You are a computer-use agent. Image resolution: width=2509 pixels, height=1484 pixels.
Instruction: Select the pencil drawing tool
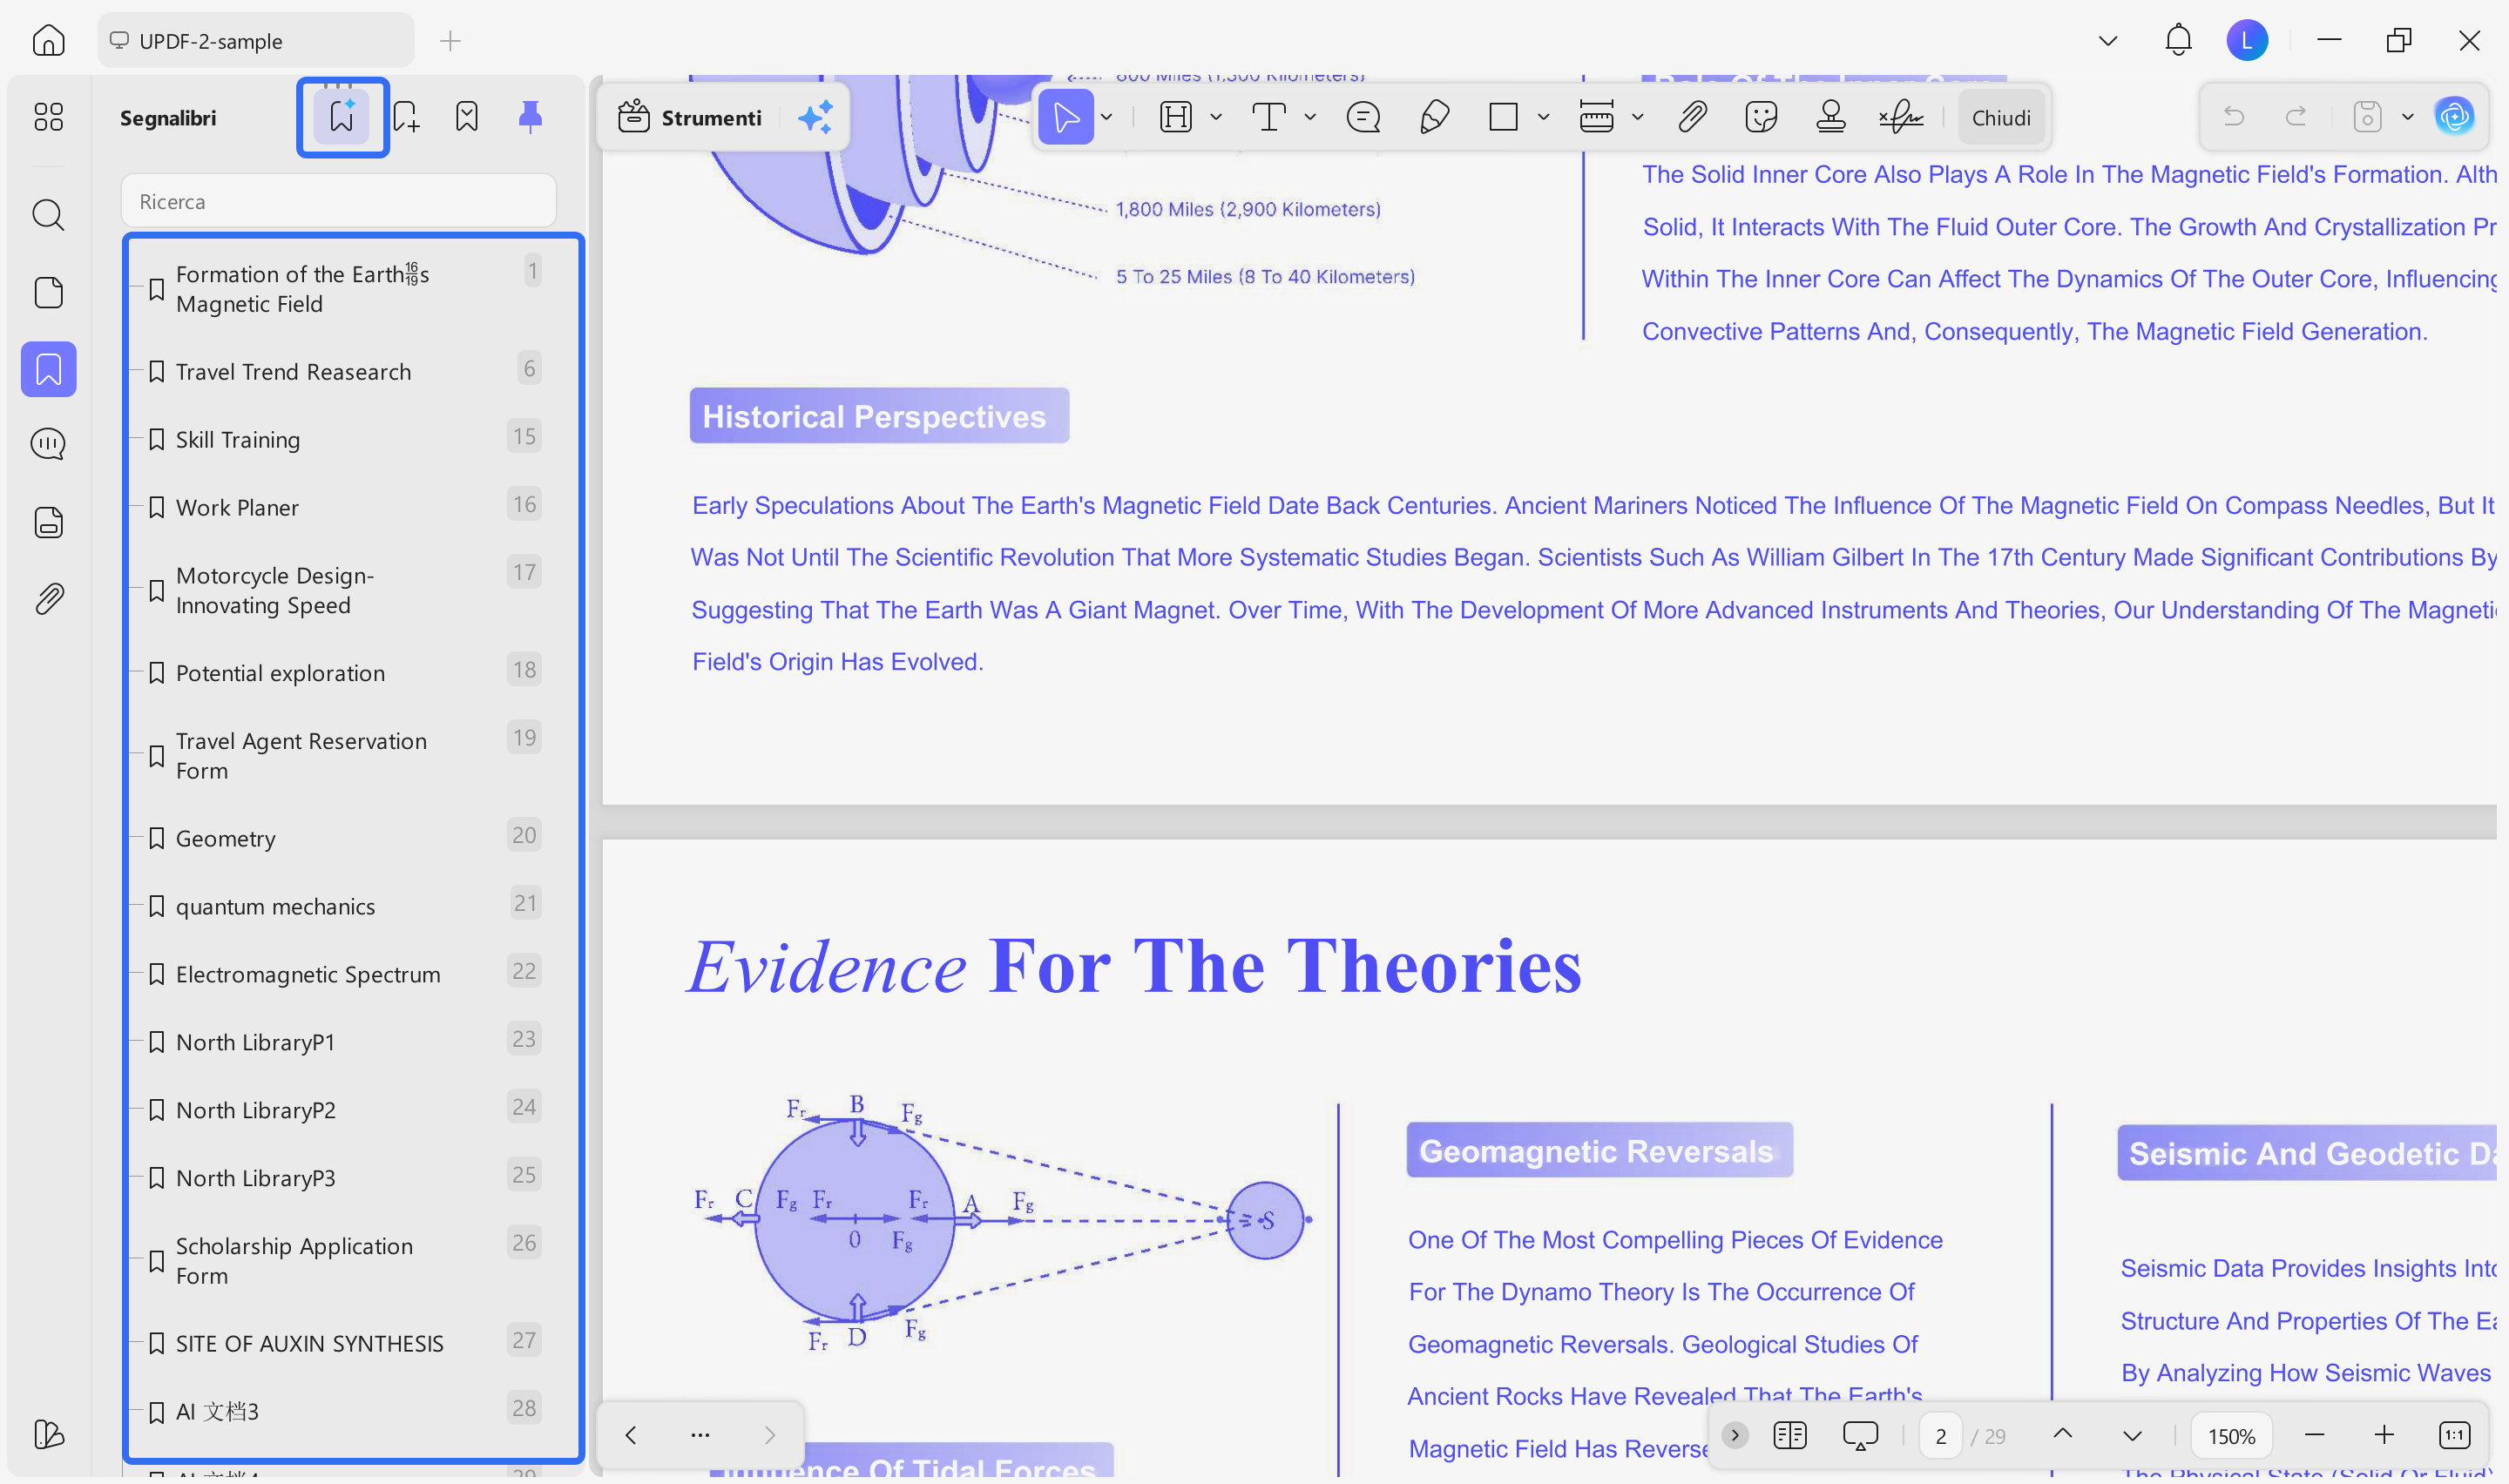pyautogui.click(x=1433, y=117)
